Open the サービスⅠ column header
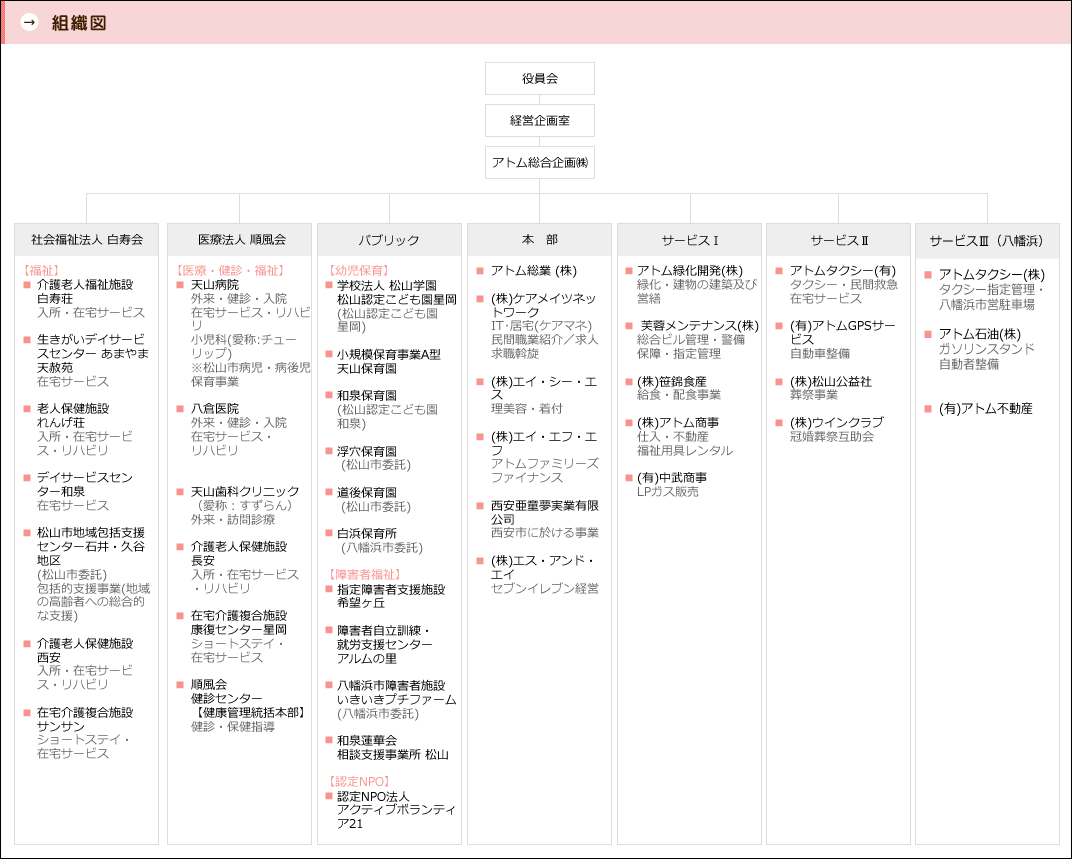 point(689,240)
